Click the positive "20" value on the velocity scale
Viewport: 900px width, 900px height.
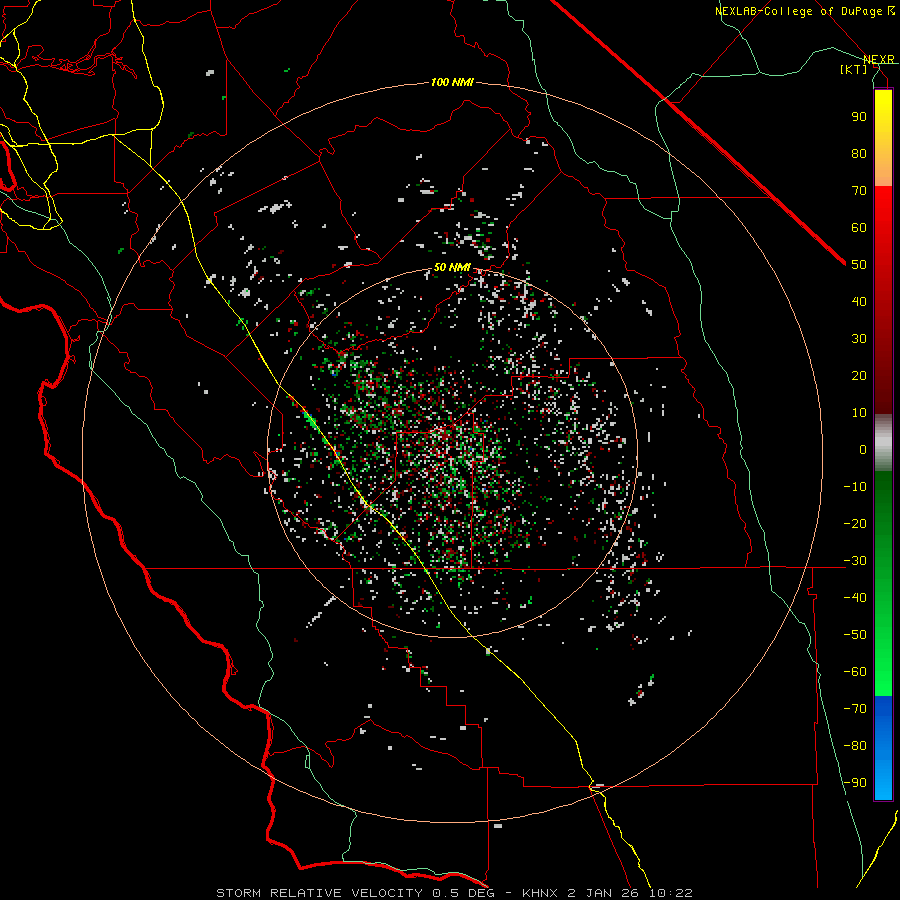pyautogui.click(x=859, y=375)
